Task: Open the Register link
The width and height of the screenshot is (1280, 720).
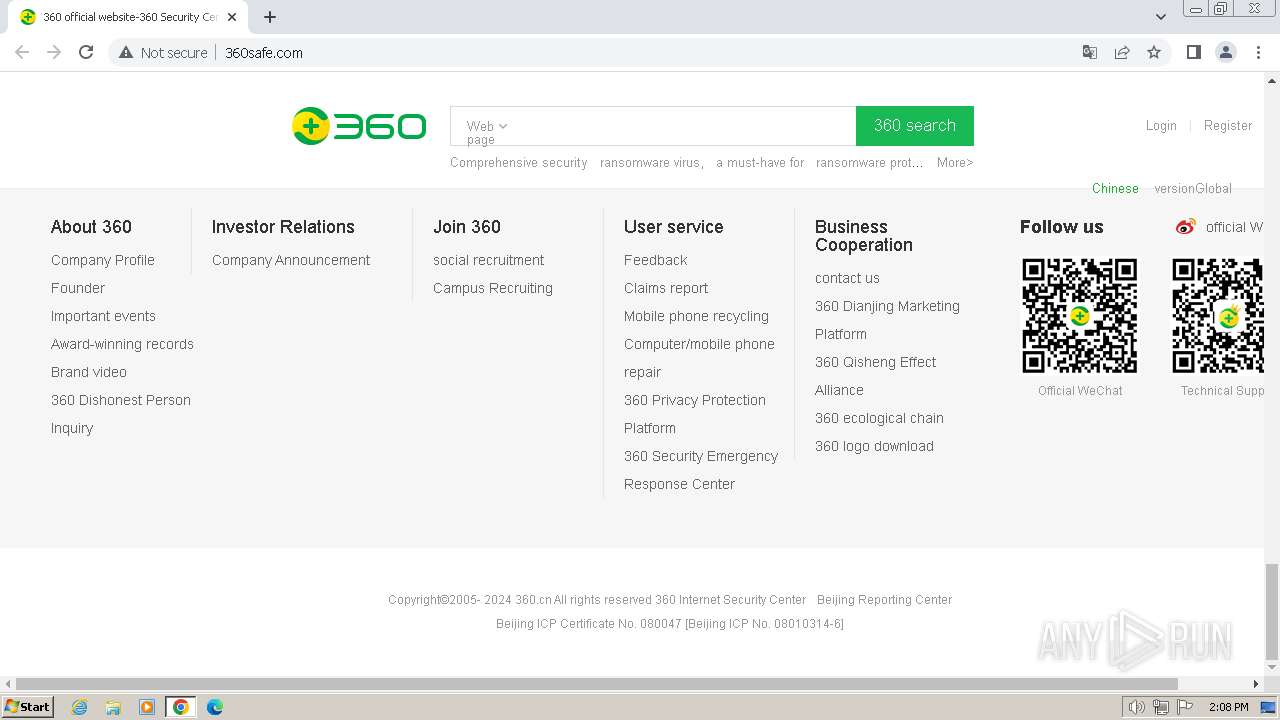Action: pos(1228,126)
